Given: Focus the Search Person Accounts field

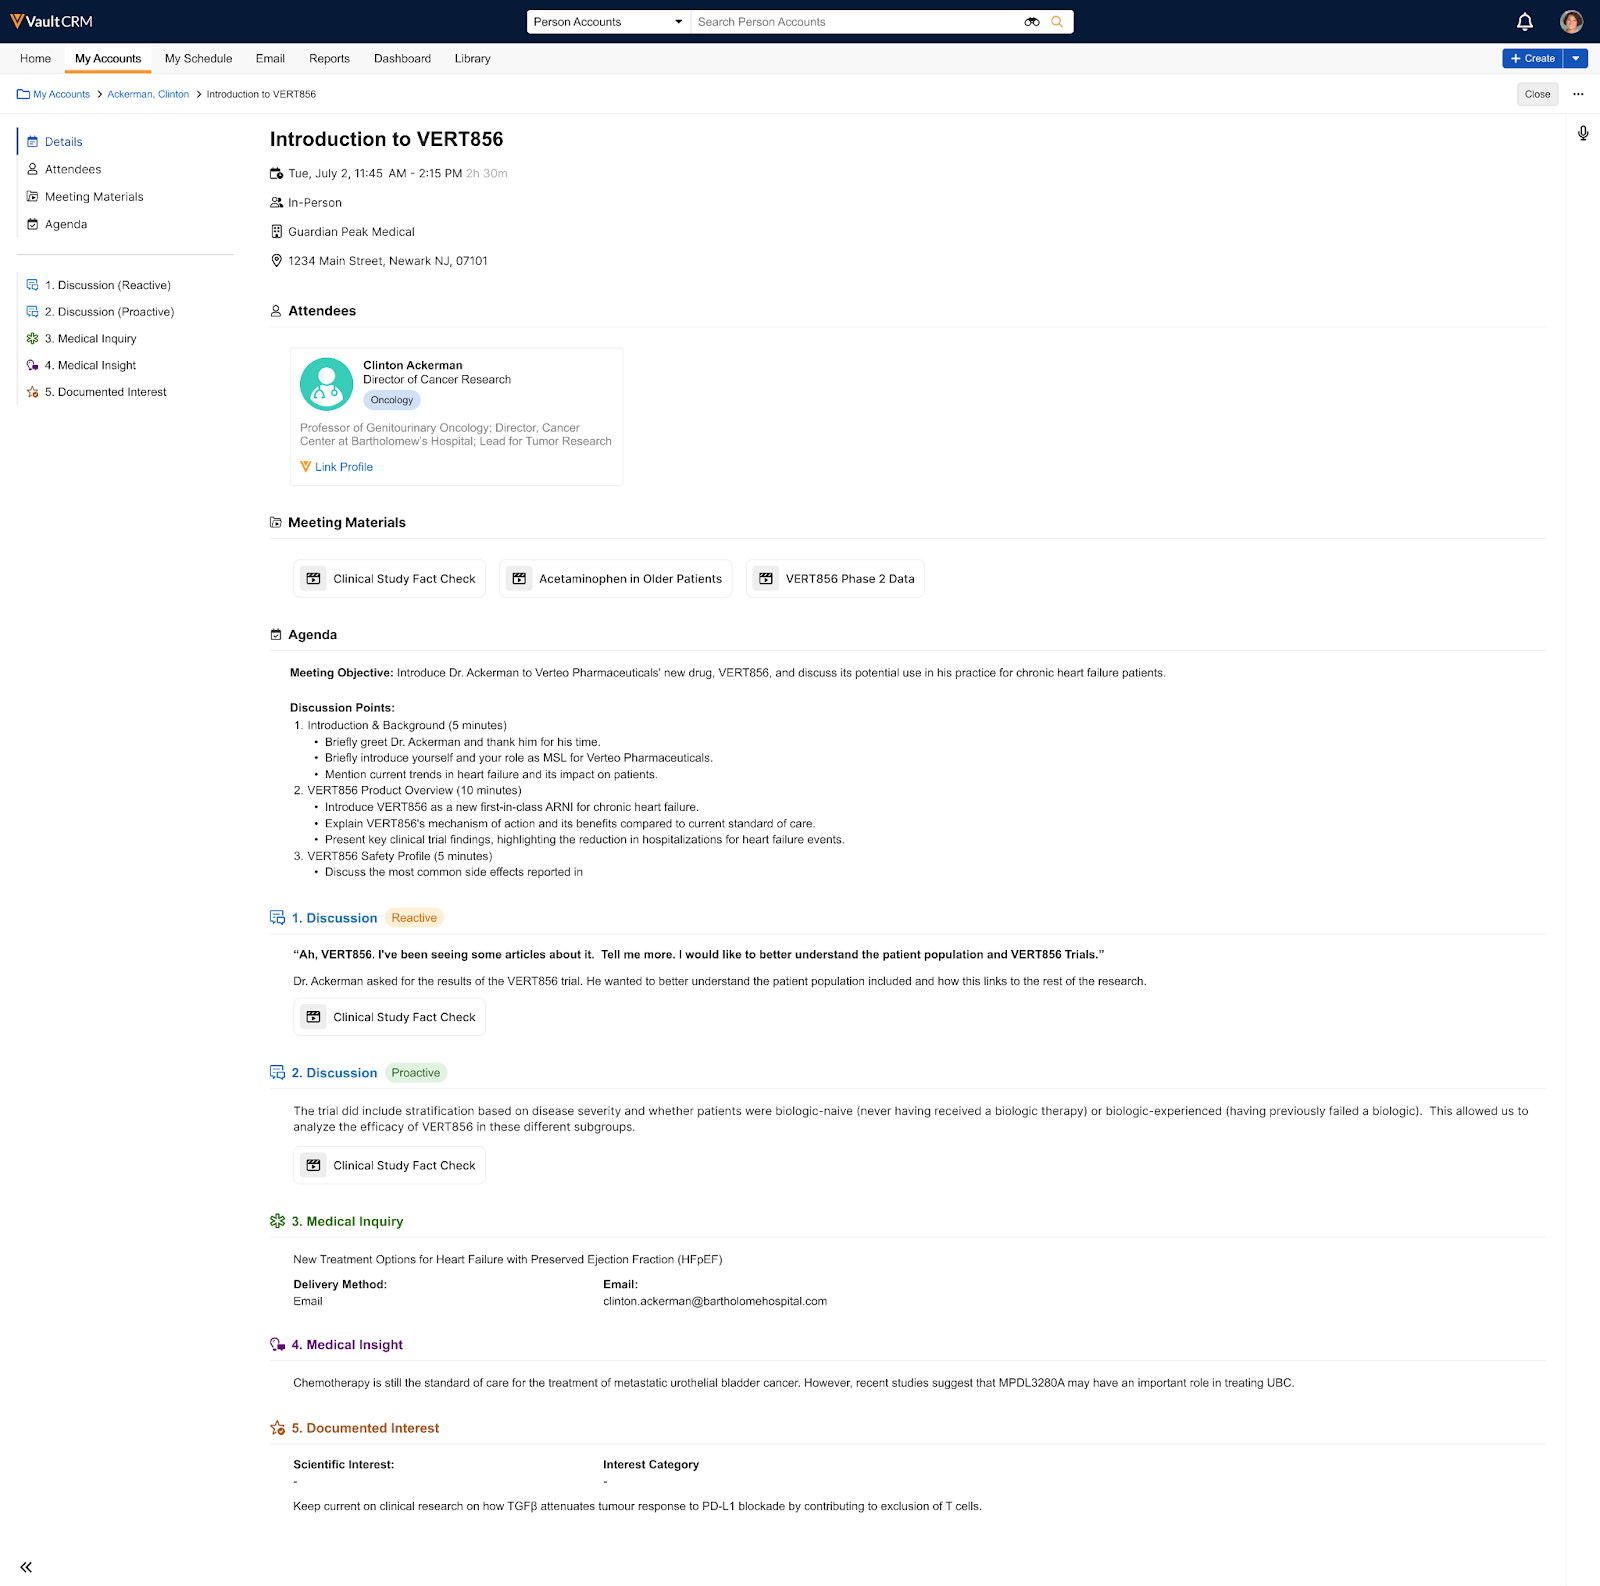Looking at the screenshot, I should [x=855, y=22].
